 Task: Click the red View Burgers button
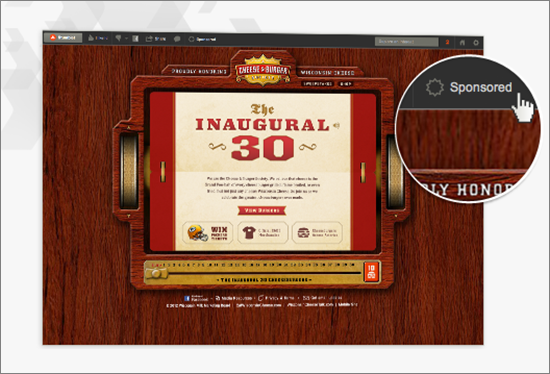(262, 210)
